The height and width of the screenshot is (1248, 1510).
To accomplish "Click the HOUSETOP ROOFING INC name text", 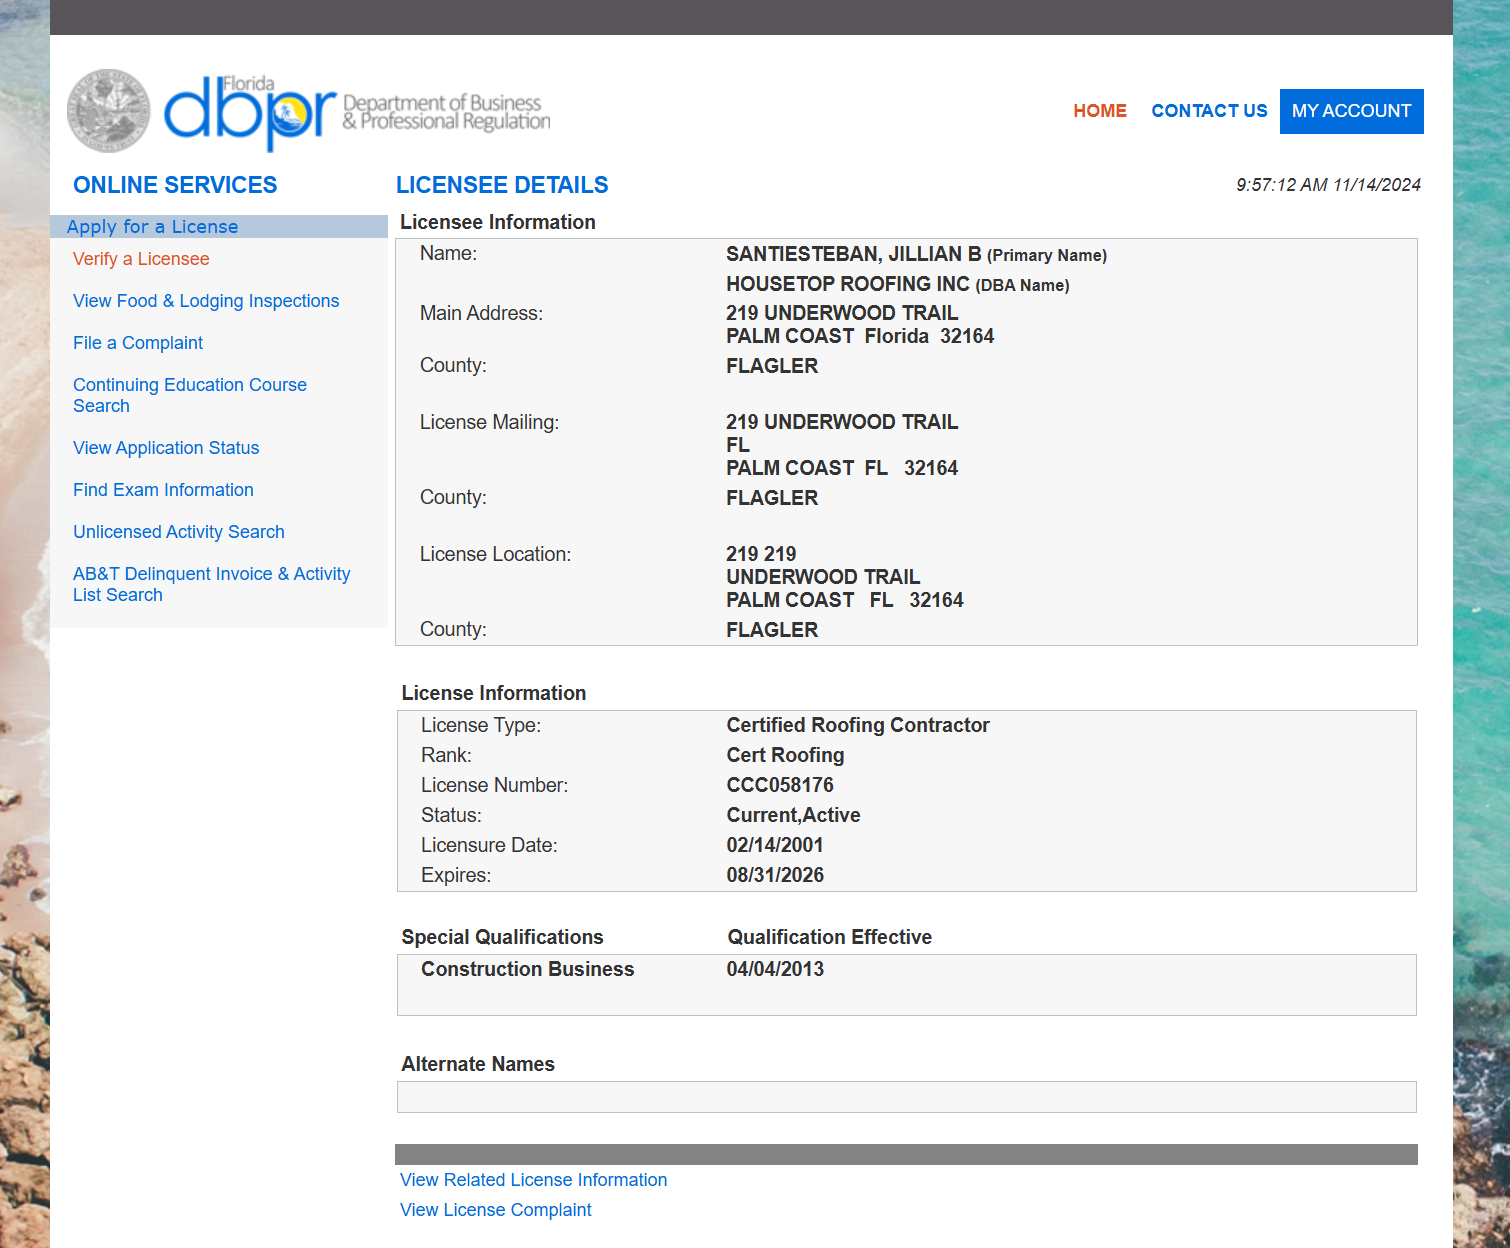I will point(847,284).
